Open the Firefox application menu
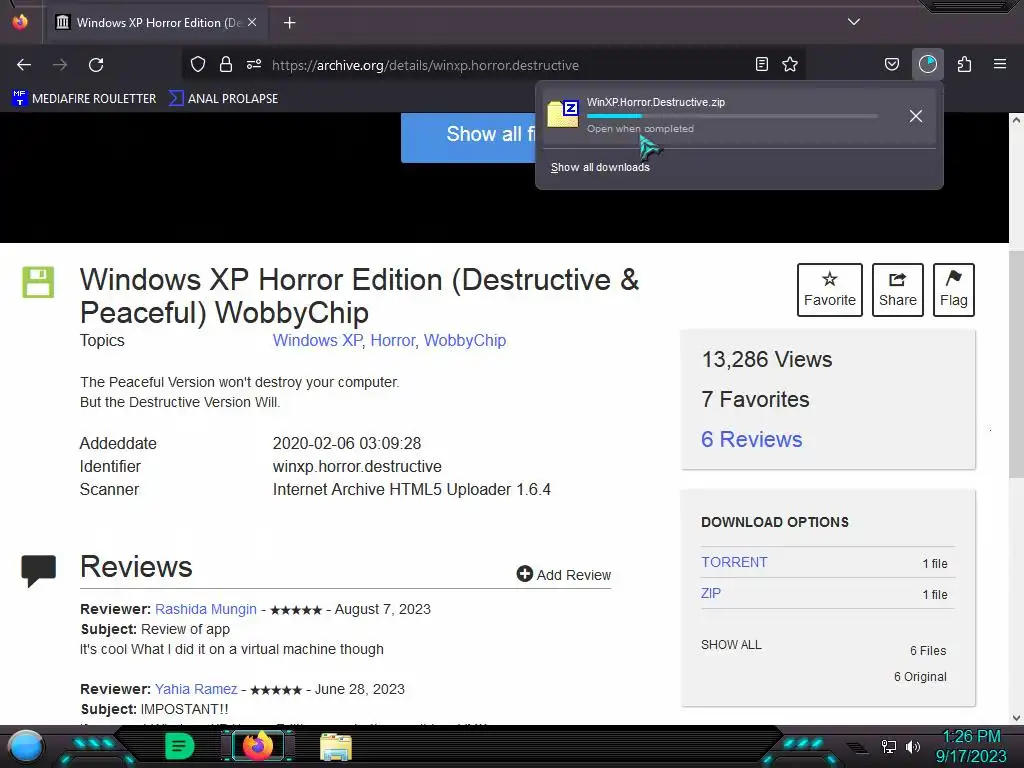Image resolution: width=1024 pixels, height=768 pixels. pyautogui.click(x=1000, y=64)
